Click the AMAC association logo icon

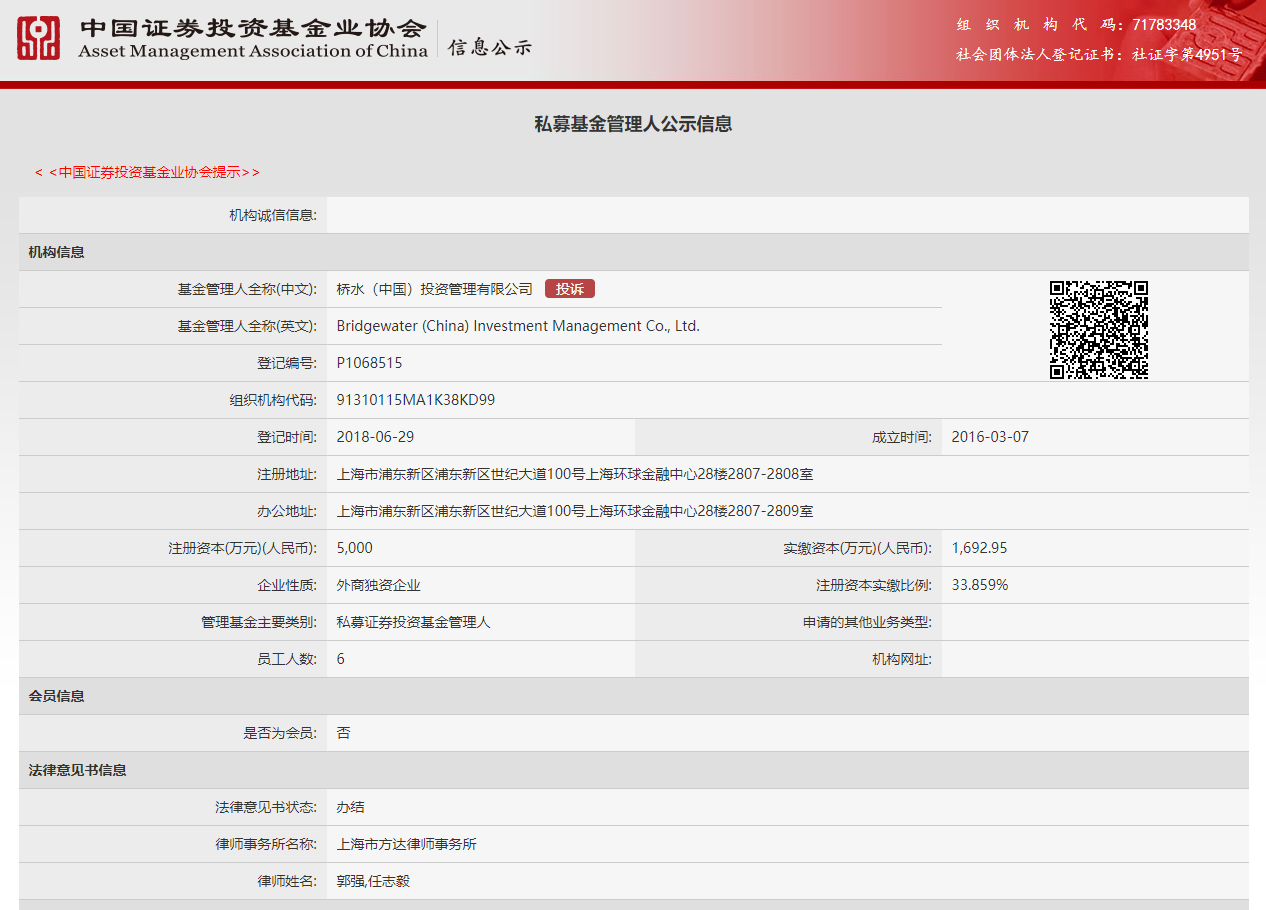[x=36, y=40]
